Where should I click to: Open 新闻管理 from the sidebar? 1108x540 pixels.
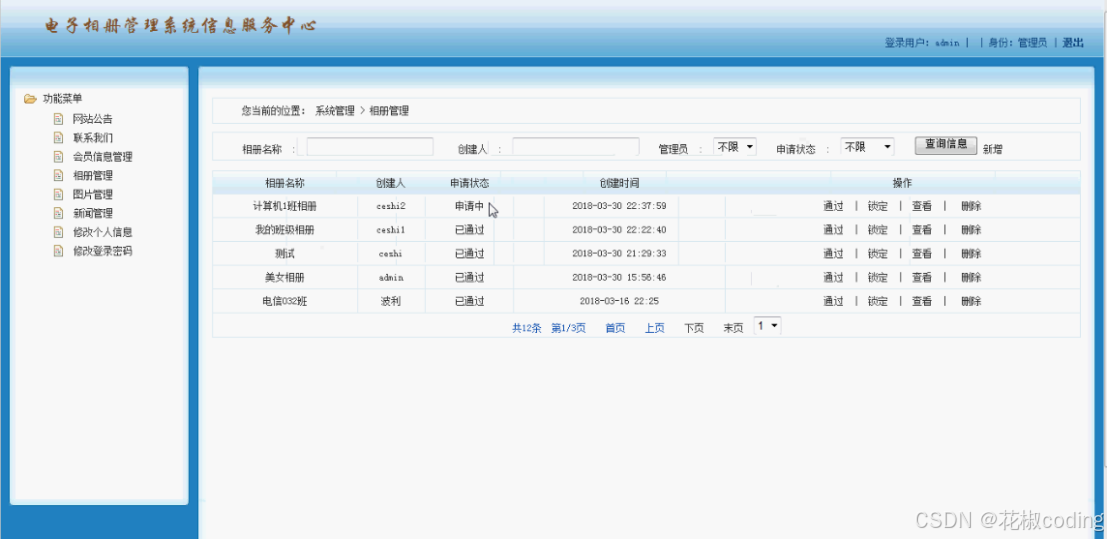point(93,213)
